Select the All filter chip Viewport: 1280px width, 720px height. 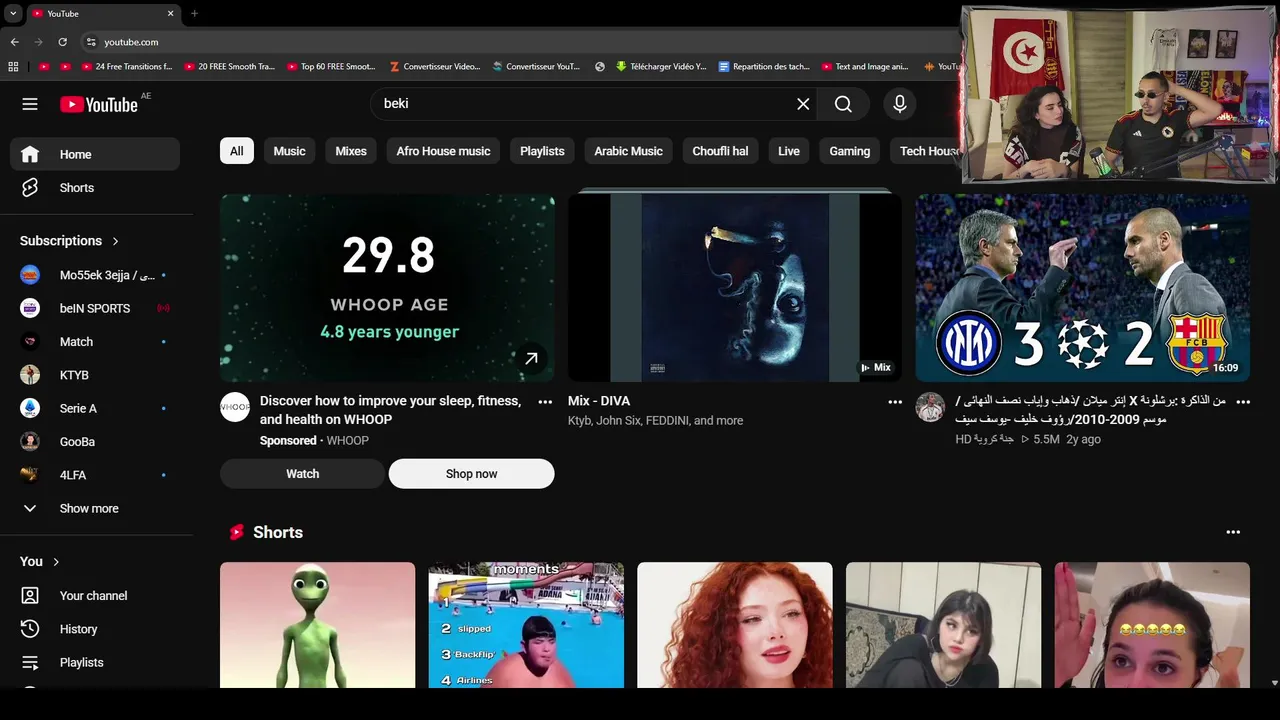coord(237,151)
